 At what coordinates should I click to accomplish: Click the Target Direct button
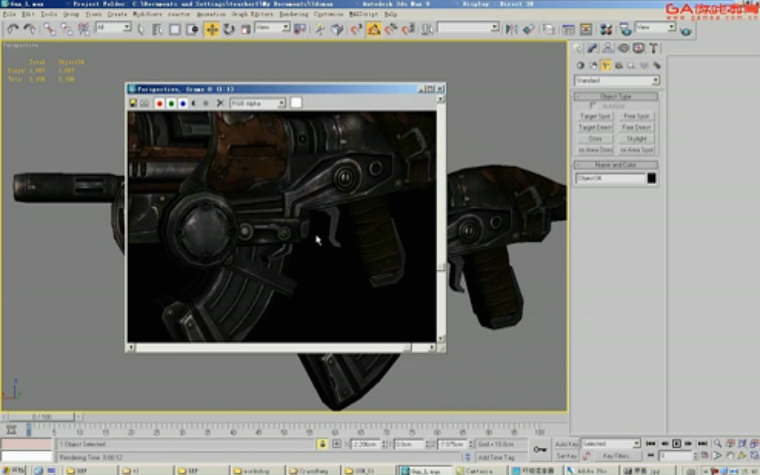(x=595, y=127)
